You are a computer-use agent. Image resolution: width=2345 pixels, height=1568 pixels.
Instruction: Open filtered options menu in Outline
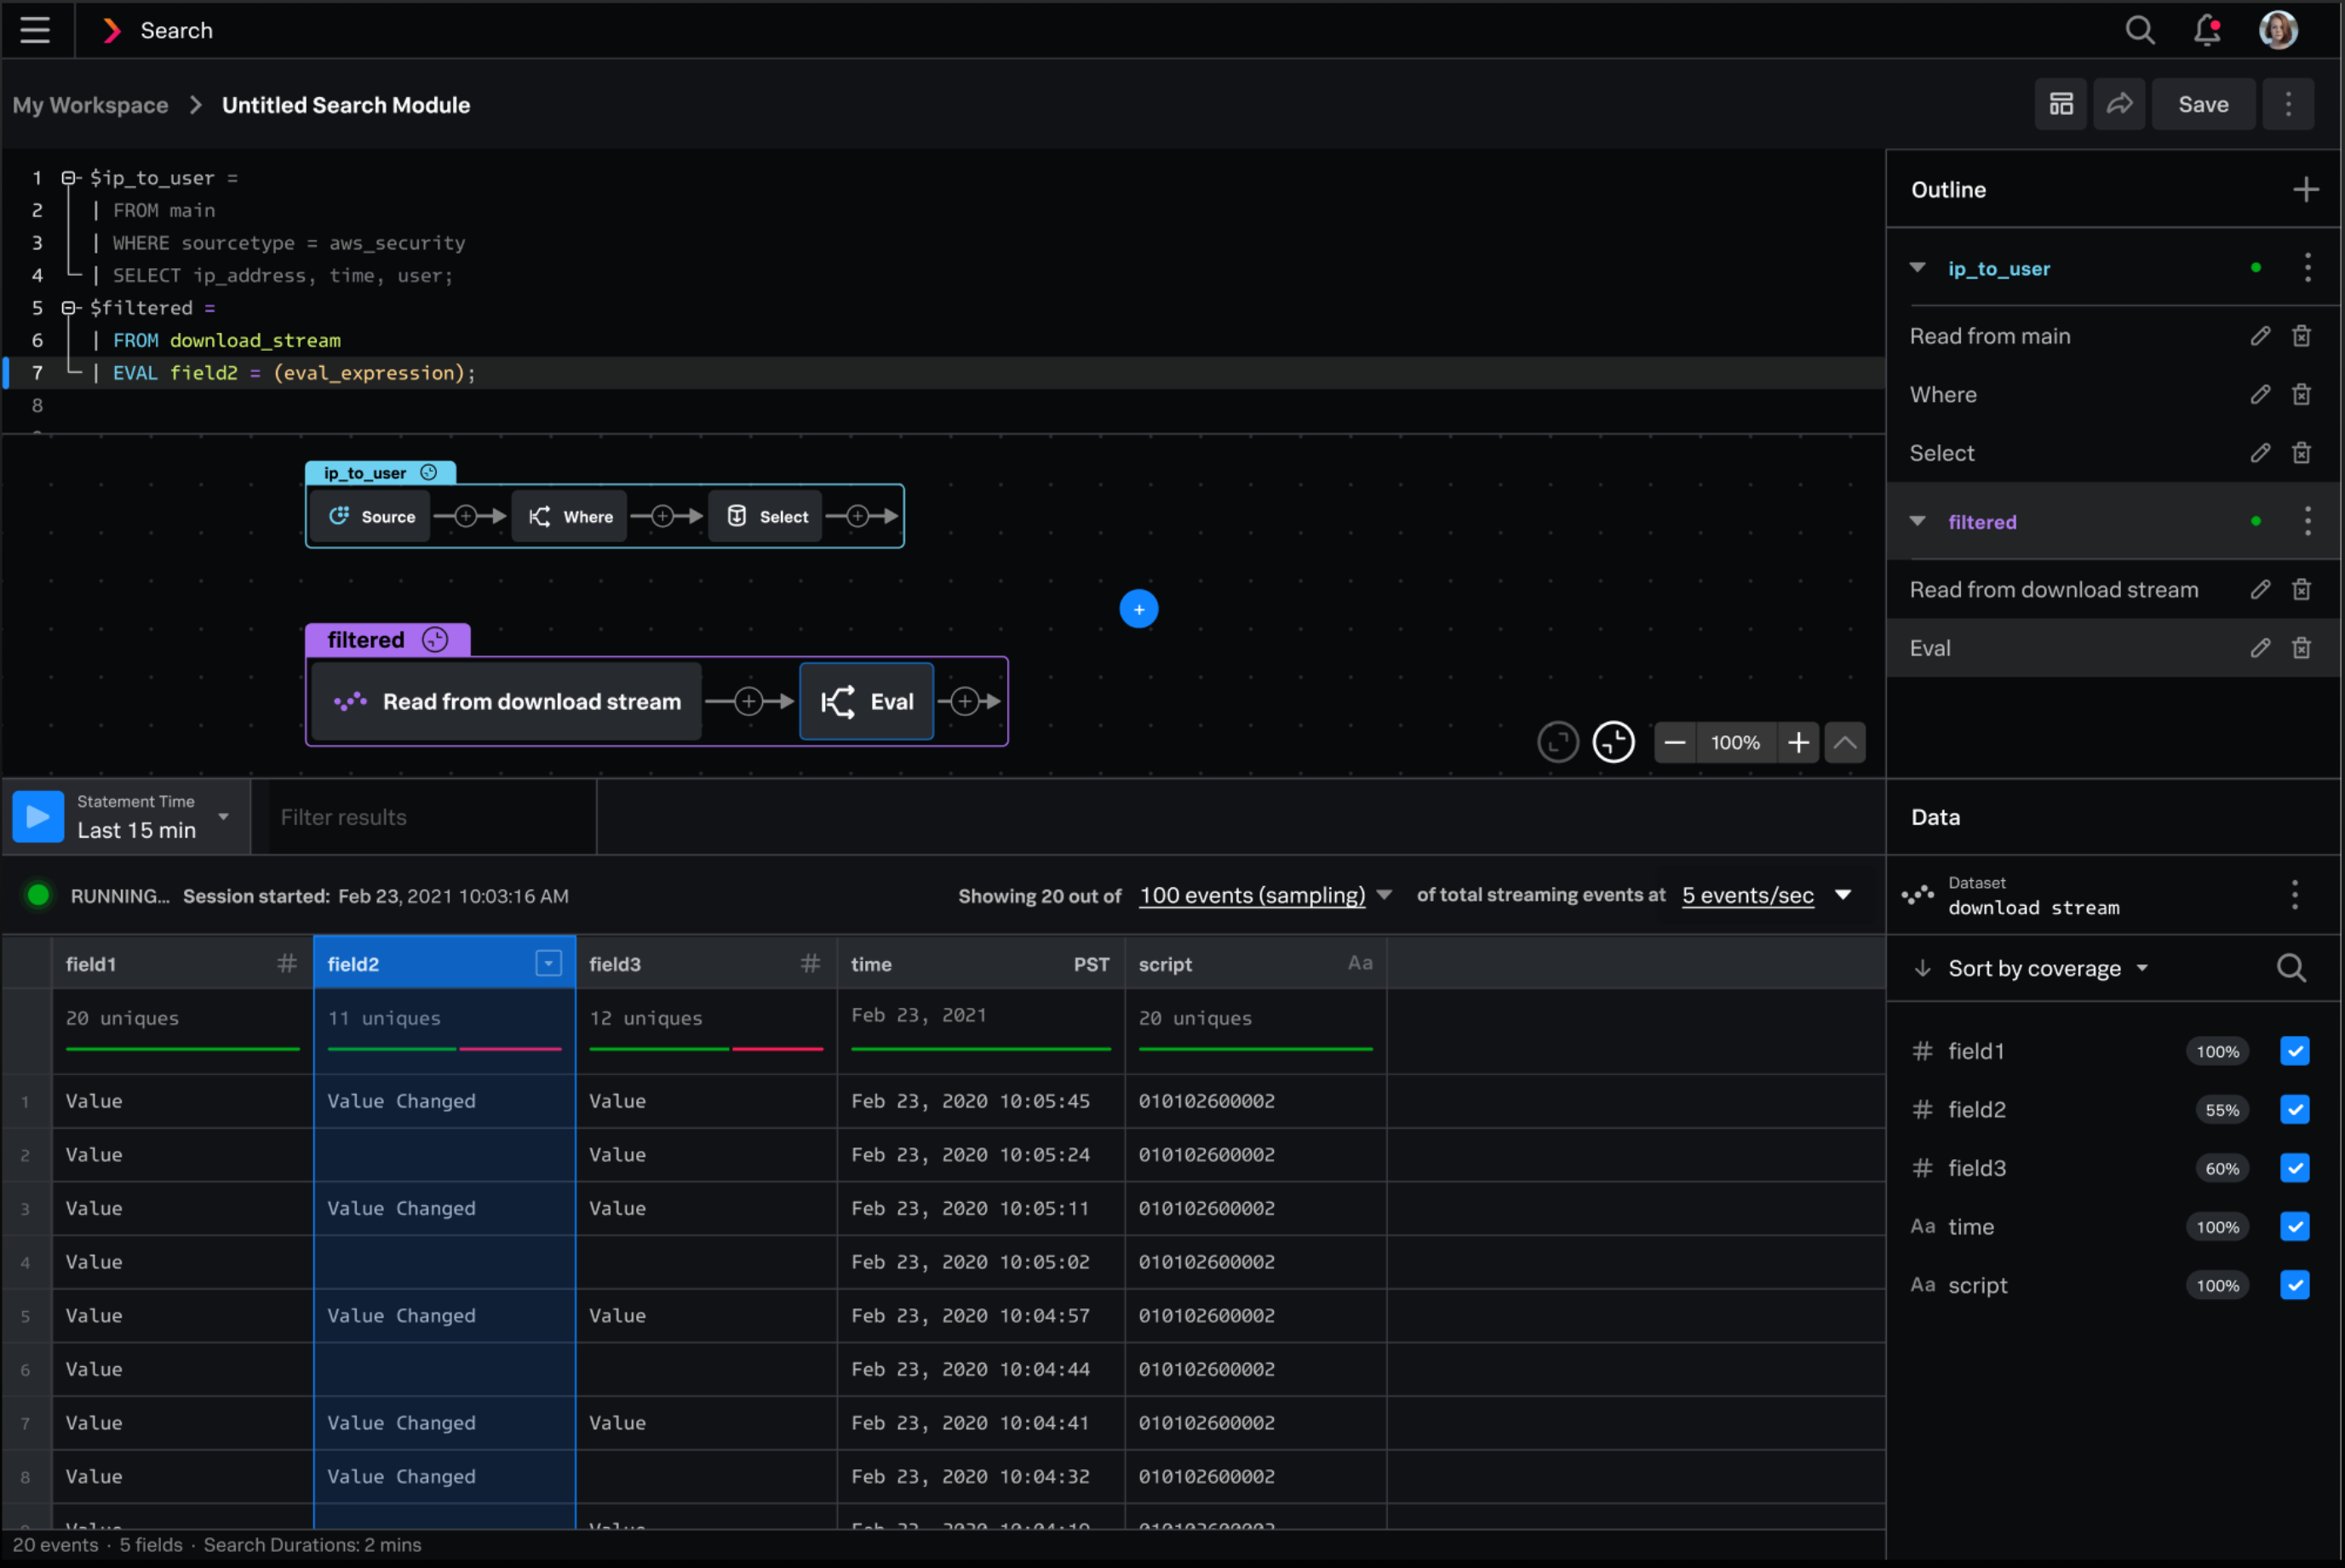[x=2307, y=521]
